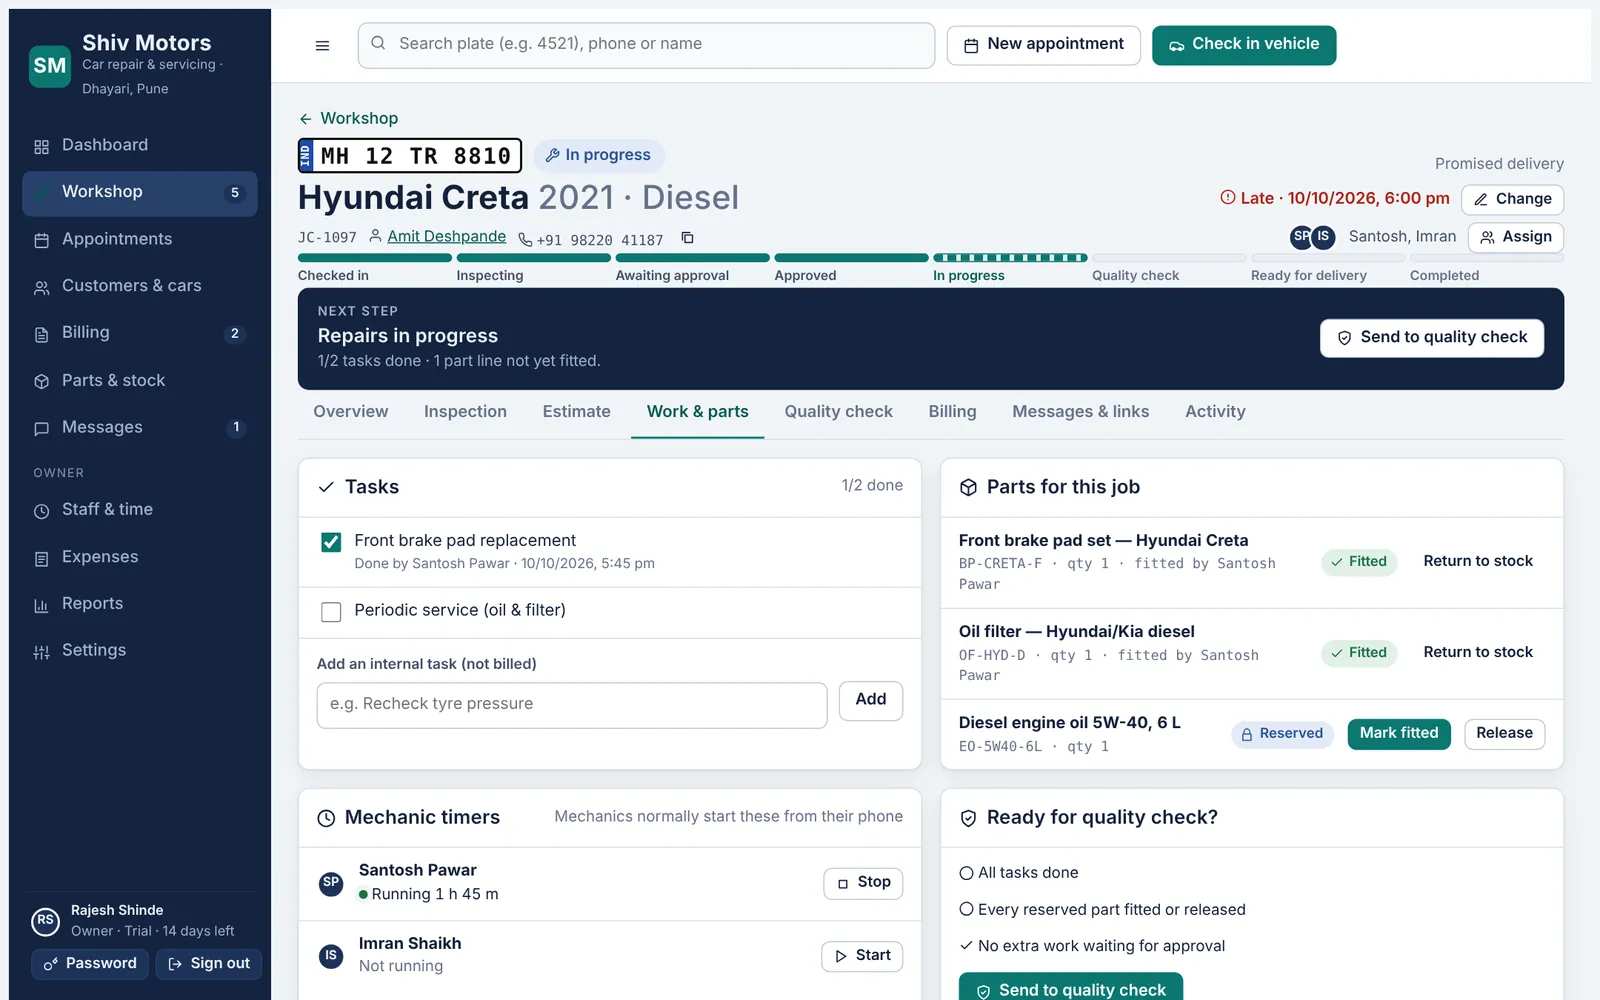Open Appointments in sidebar
The width and height of the screenshot is (1600, 1000).
click(x=140, y=239)
